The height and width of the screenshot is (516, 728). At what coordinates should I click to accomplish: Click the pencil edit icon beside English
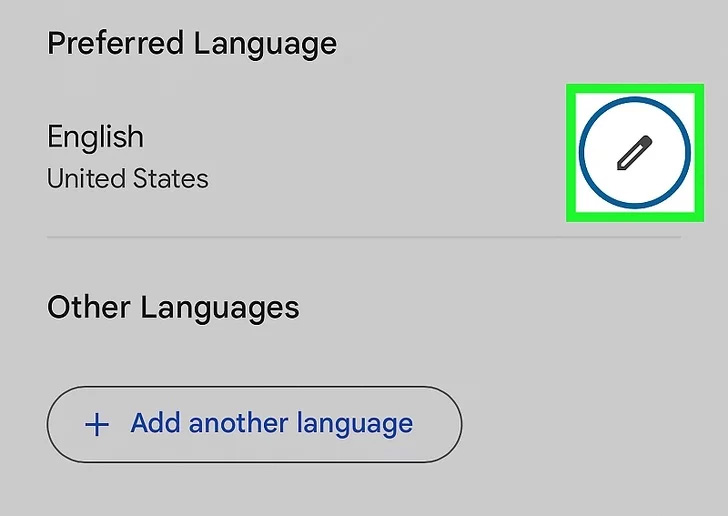[634, 153]
